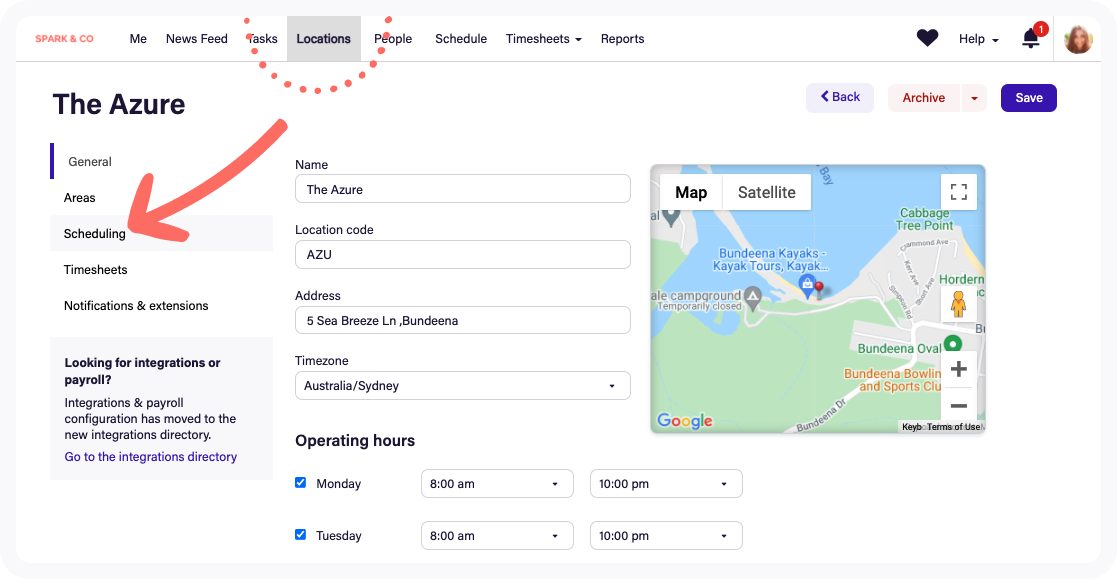Go to the Reports menu item
Viewport: 1117px width, 579px height.
click(x=622, y=39)
